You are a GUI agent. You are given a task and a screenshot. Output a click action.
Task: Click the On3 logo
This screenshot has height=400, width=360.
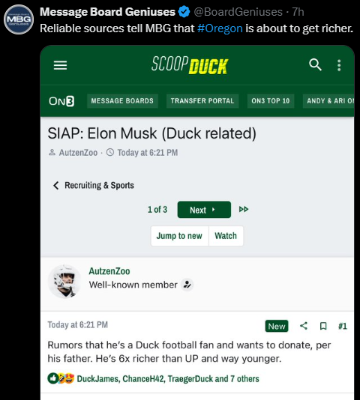tap(61, 101)
